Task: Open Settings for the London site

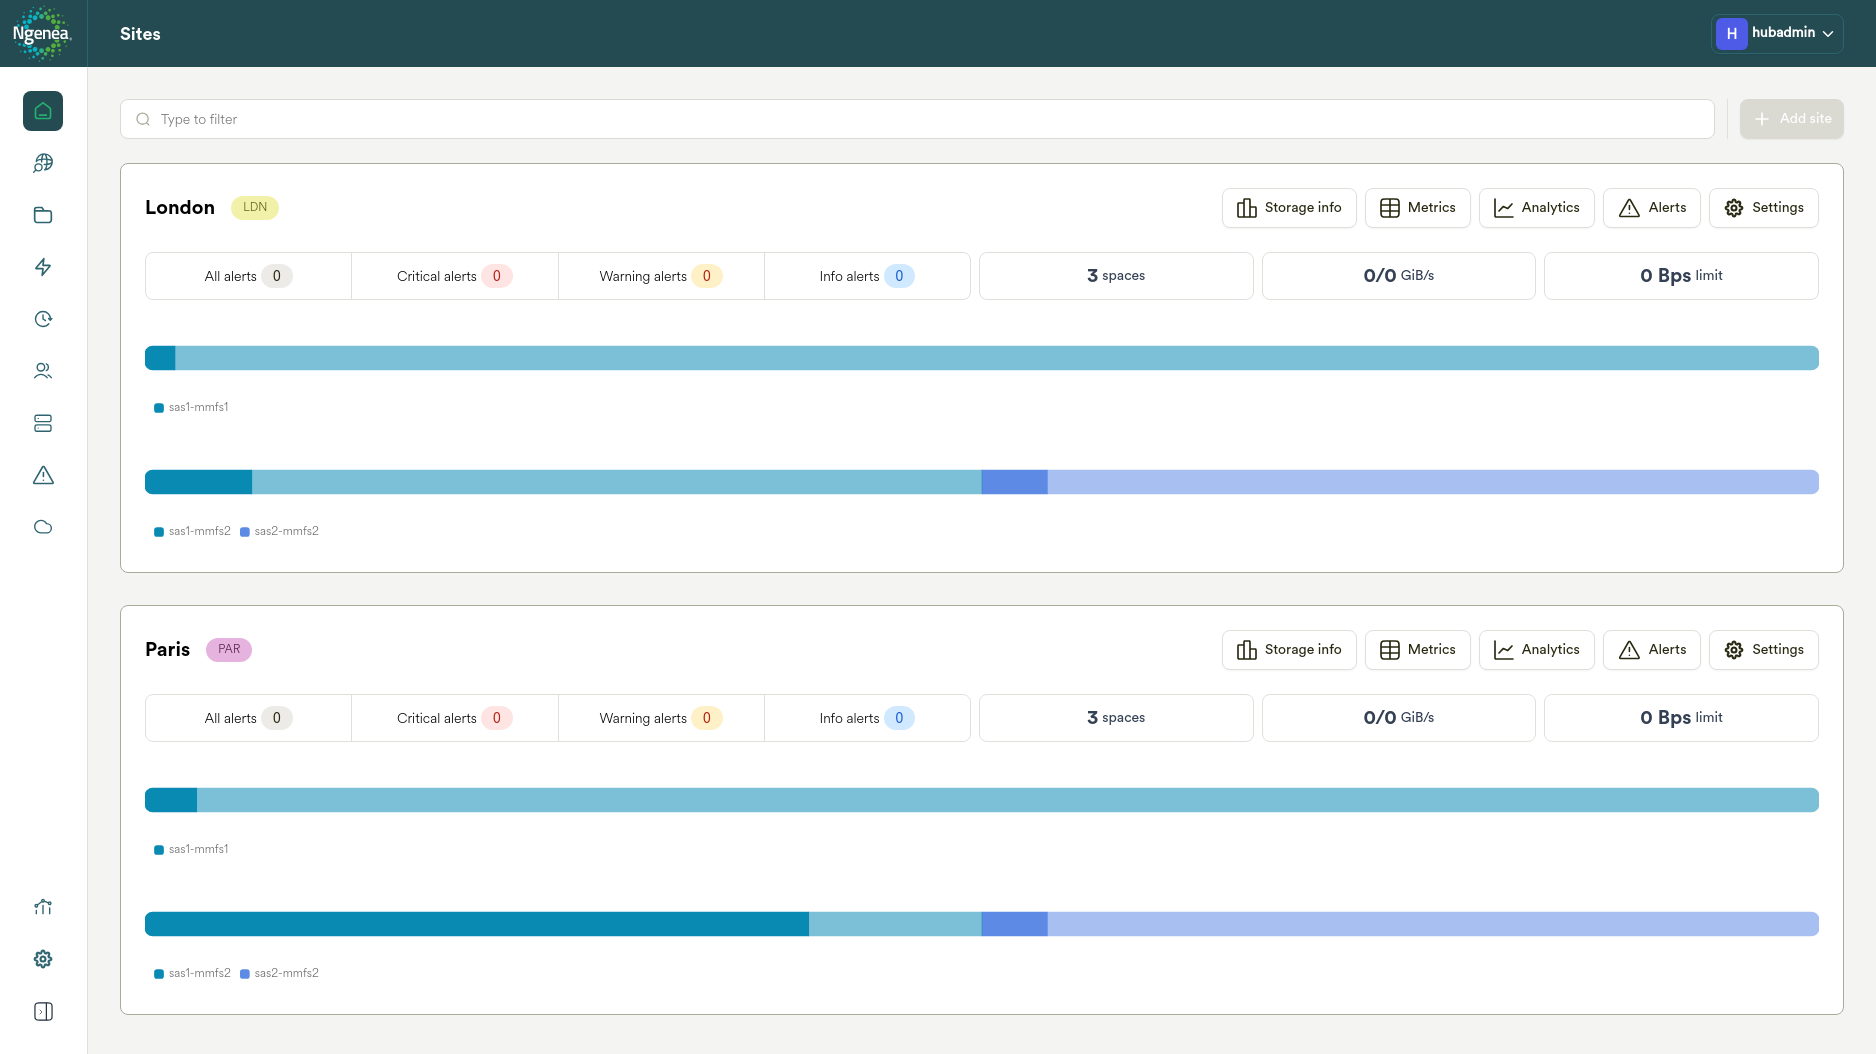Action: click(x=1763, y=208)
